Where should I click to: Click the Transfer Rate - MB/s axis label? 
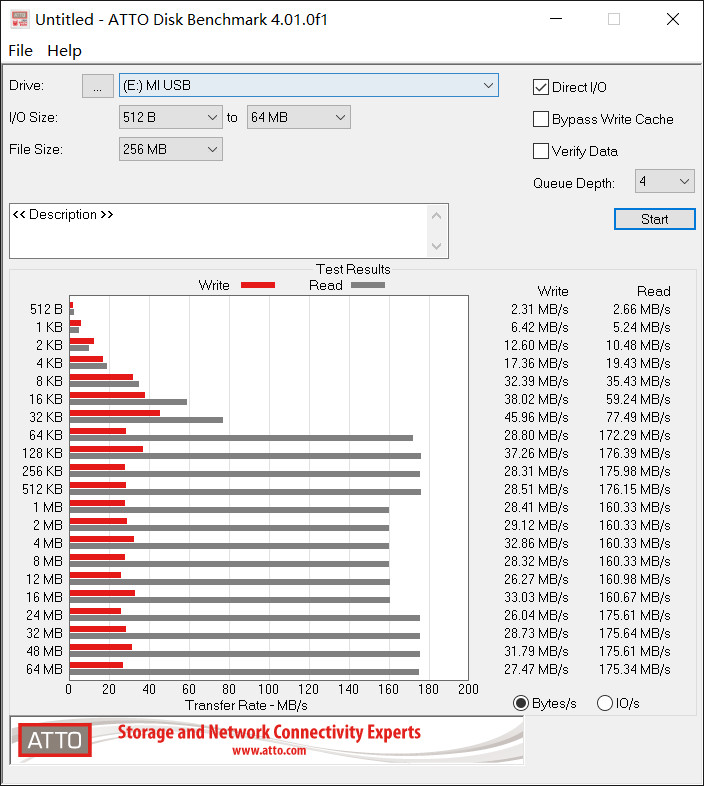click(246, 705)
